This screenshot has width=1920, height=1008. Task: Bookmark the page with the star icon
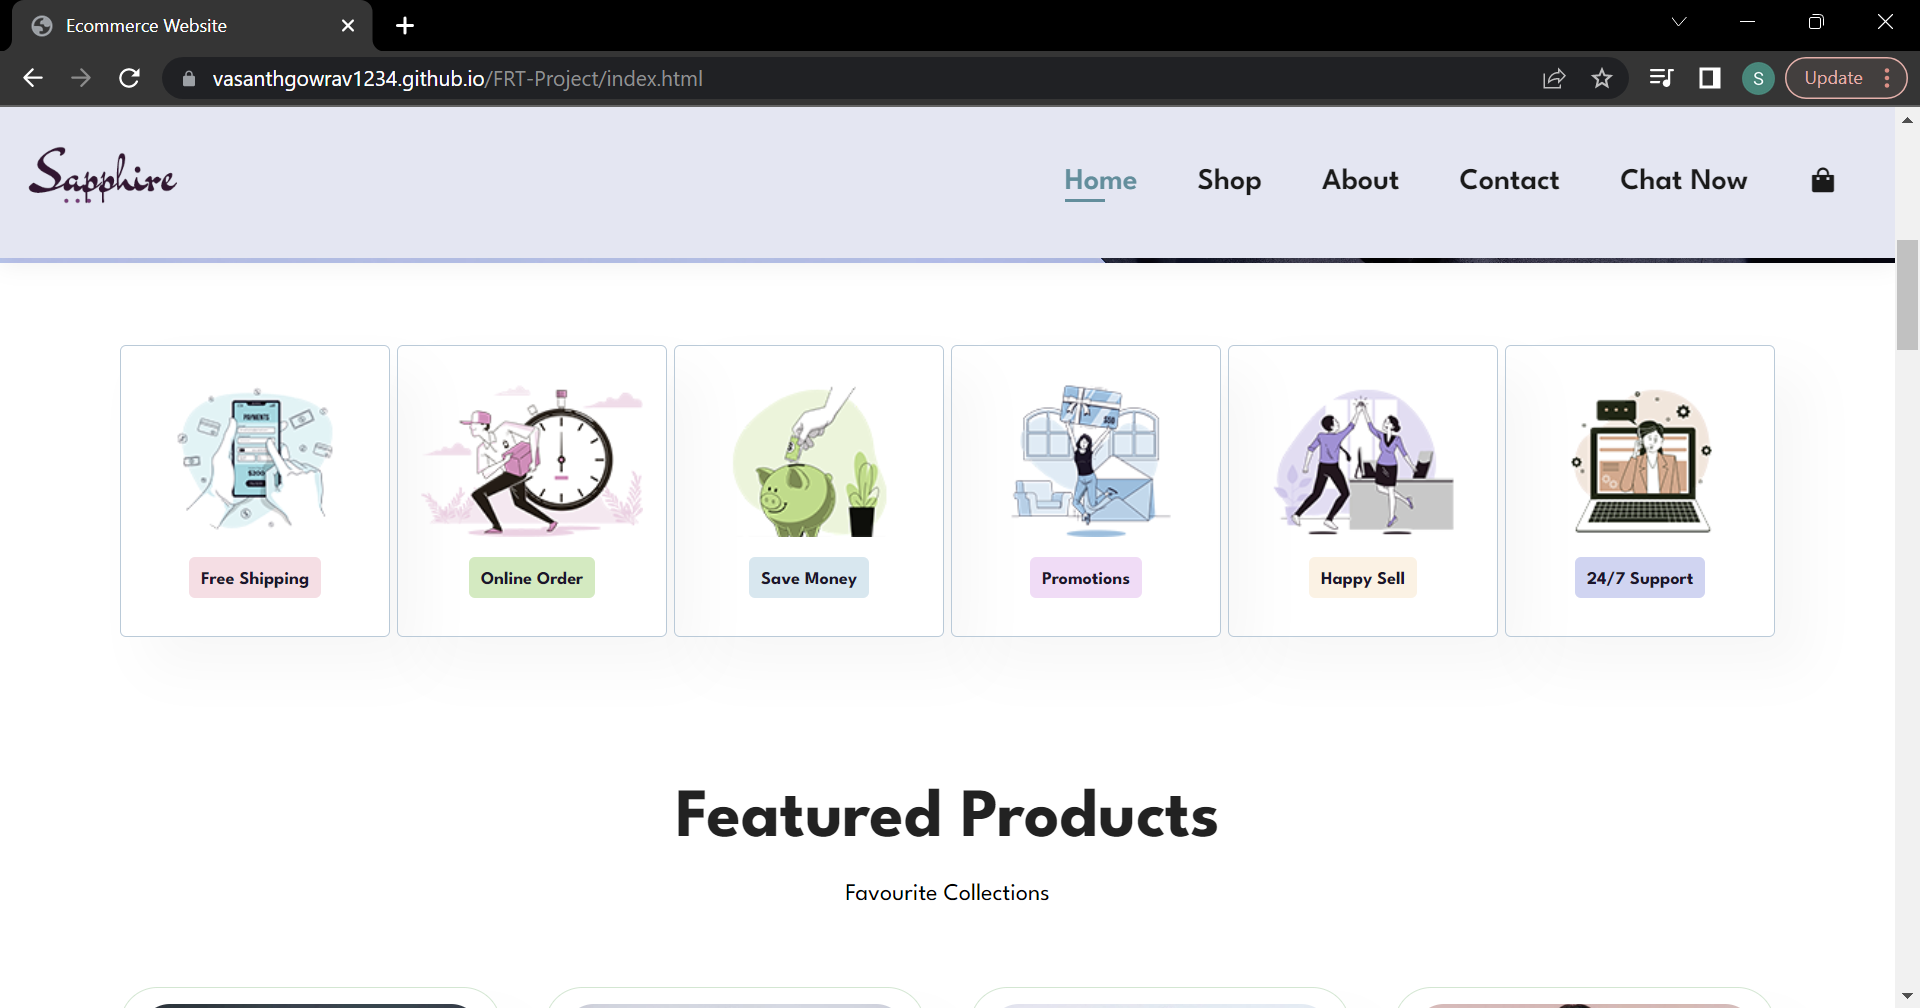pyautogui.click(x=1603, y=78)
